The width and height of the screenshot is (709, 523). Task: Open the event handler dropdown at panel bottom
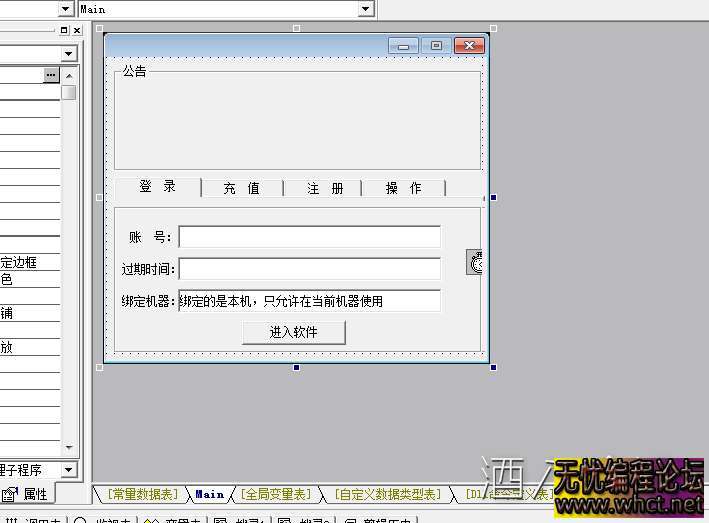tap(68, 469)
